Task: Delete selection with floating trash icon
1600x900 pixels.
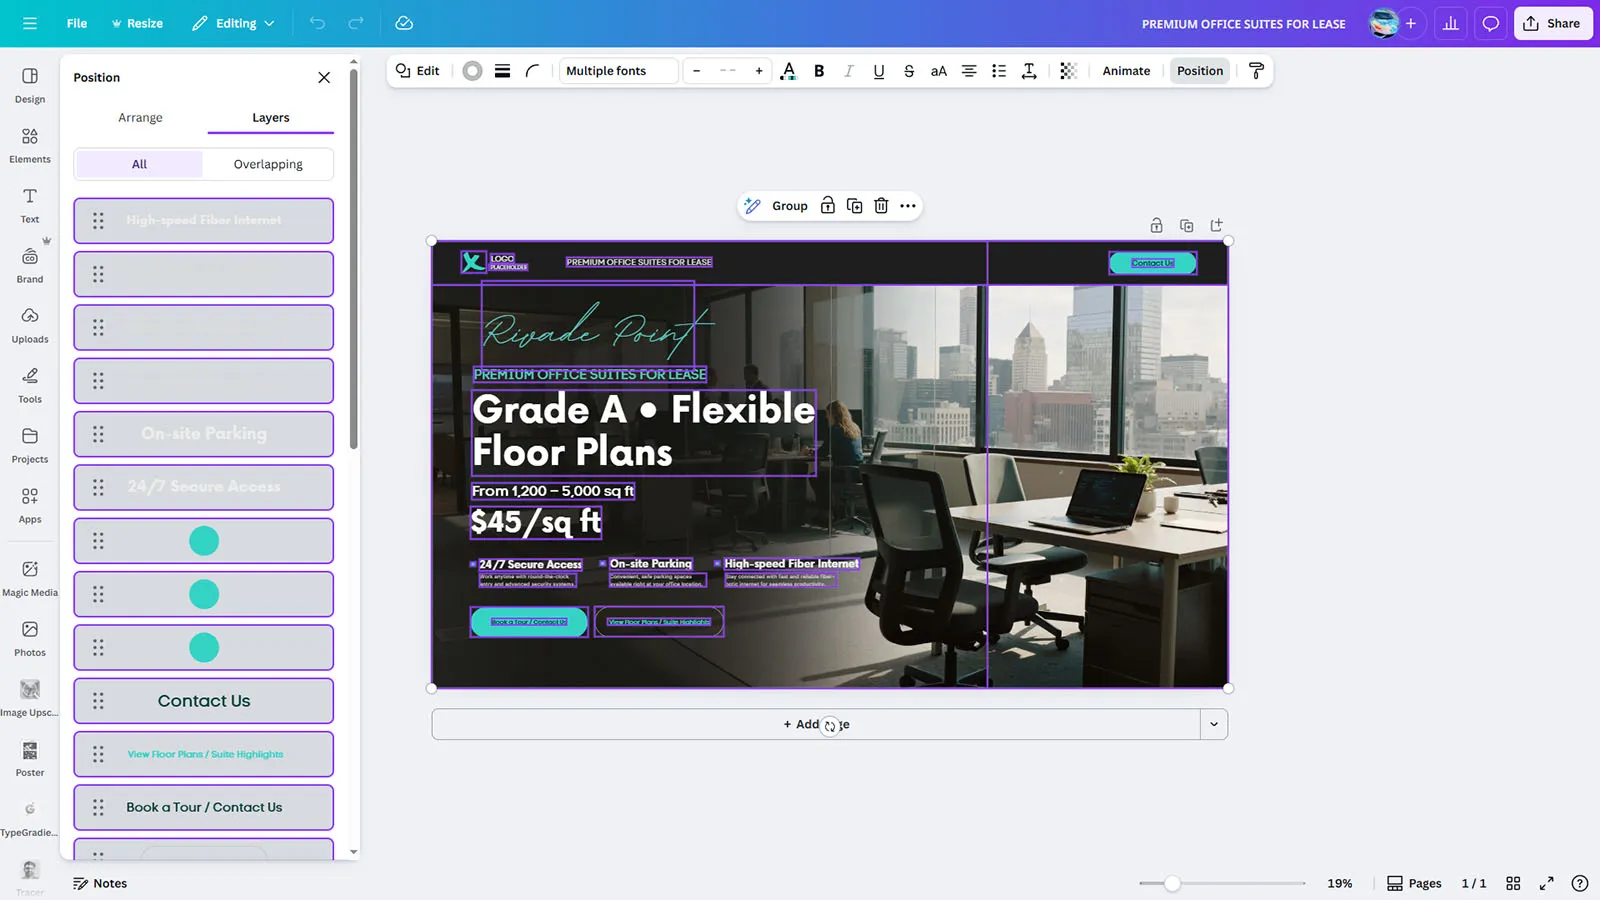Action: (881, 206)
